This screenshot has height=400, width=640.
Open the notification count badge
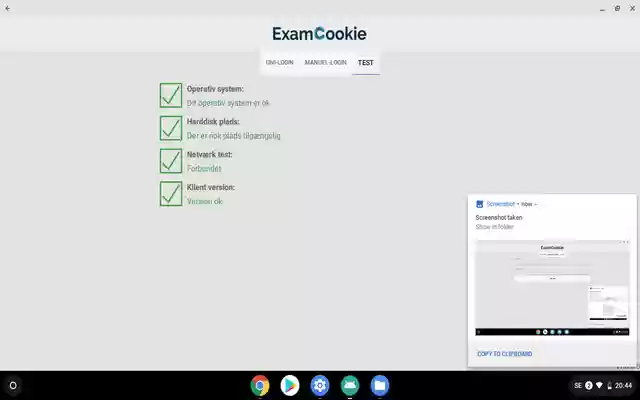pyautogui.click(x=589, y=385)
